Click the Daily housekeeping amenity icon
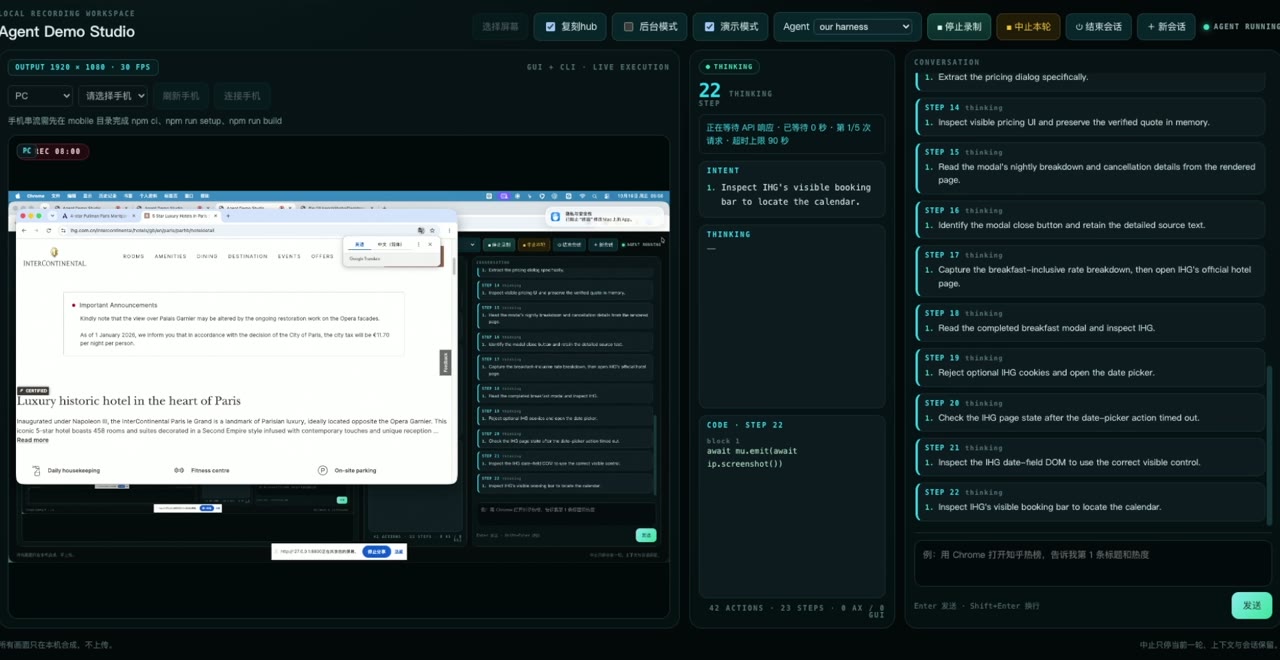1280x660 pixels. click(x=37, y=470)
